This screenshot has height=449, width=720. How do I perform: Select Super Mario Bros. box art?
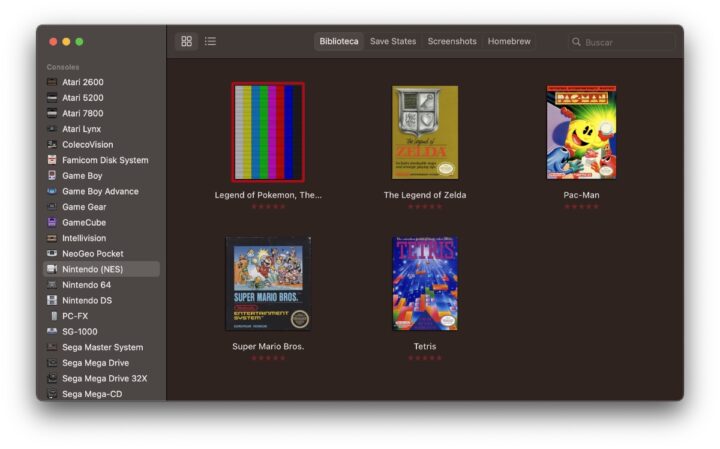(268, 284)
